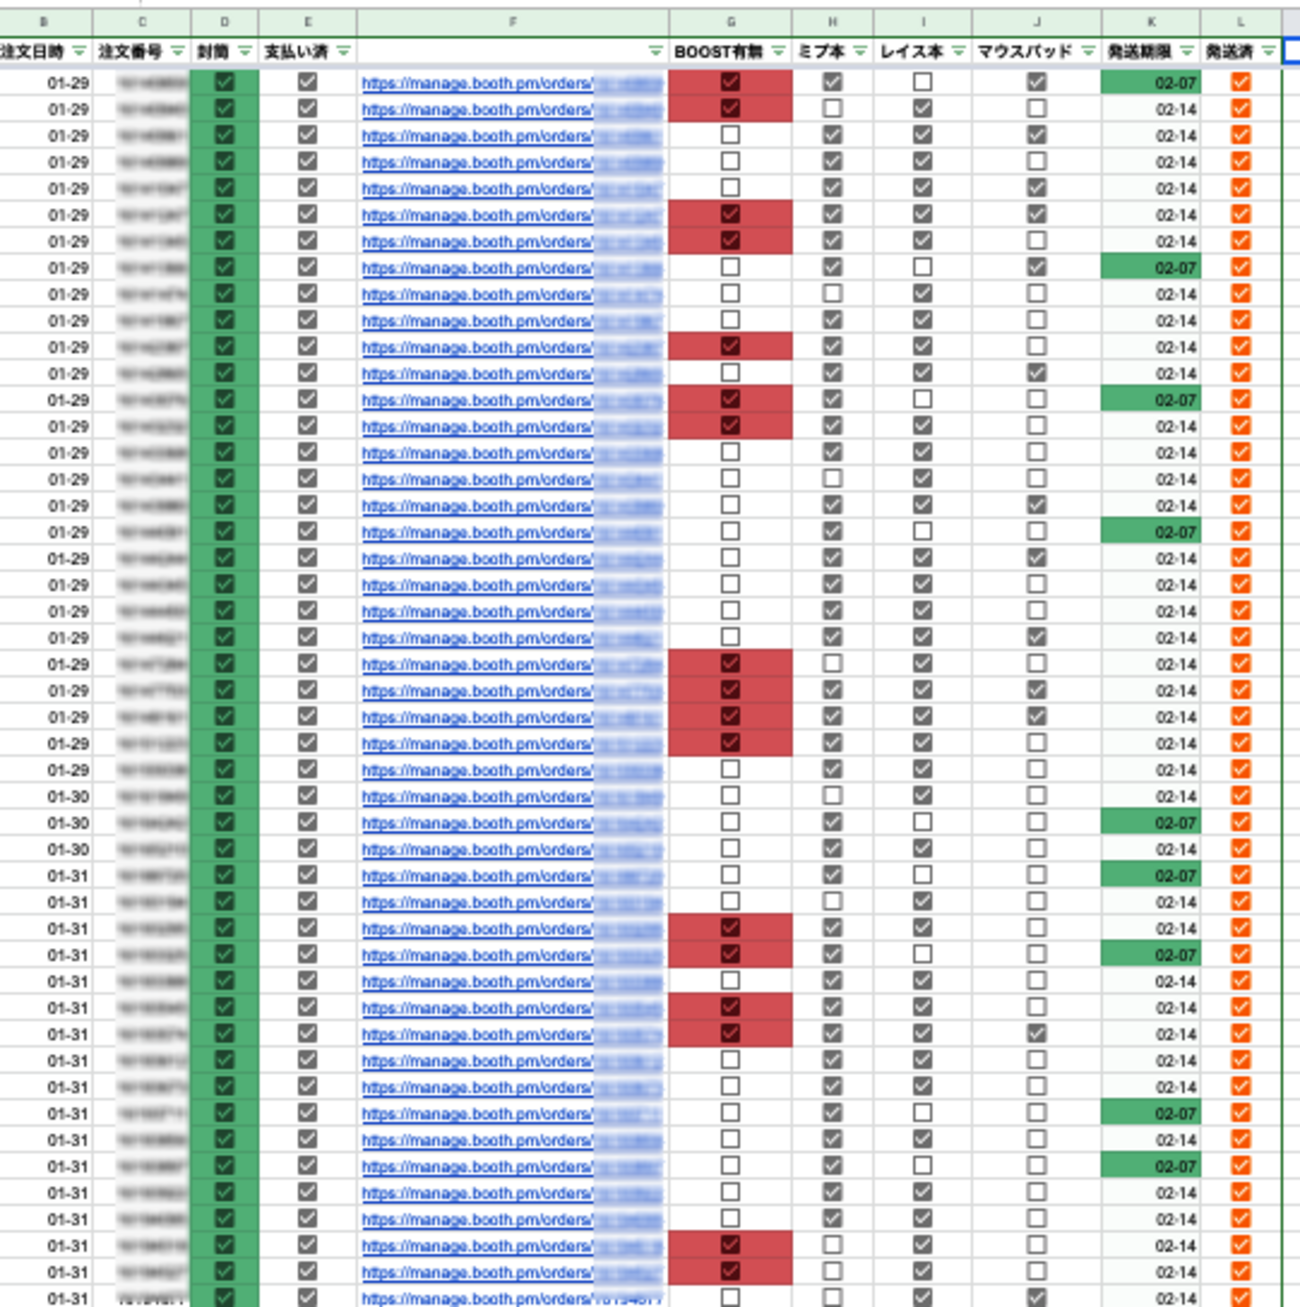Select the ミプ本 header cell

tap(833, 51)
